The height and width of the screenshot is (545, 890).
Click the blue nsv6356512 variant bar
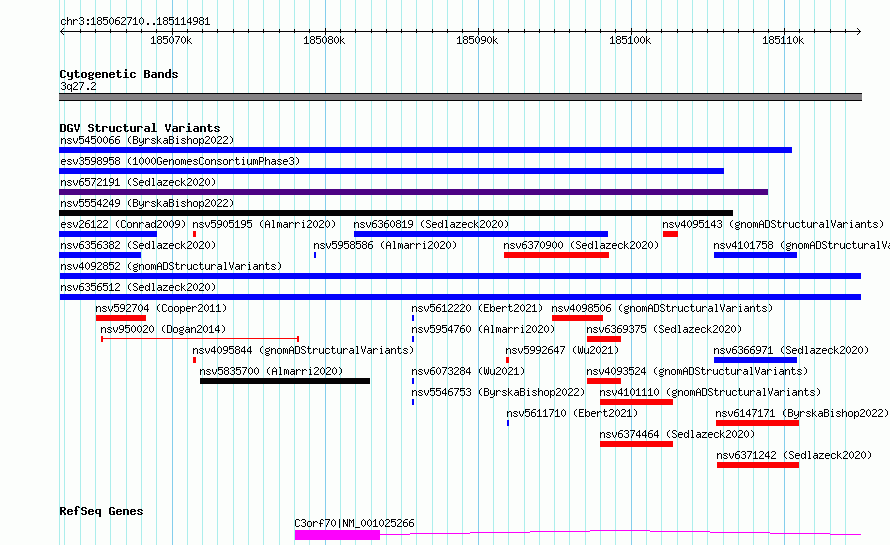pyautogui.click(x=460, y=297)
